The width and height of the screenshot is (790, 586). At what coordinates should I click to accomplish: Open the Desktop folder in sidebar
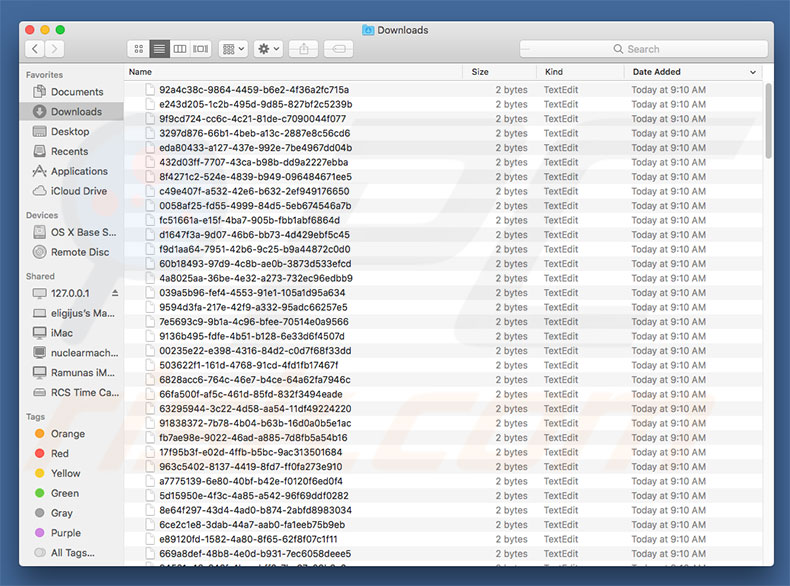coord(70,131)
